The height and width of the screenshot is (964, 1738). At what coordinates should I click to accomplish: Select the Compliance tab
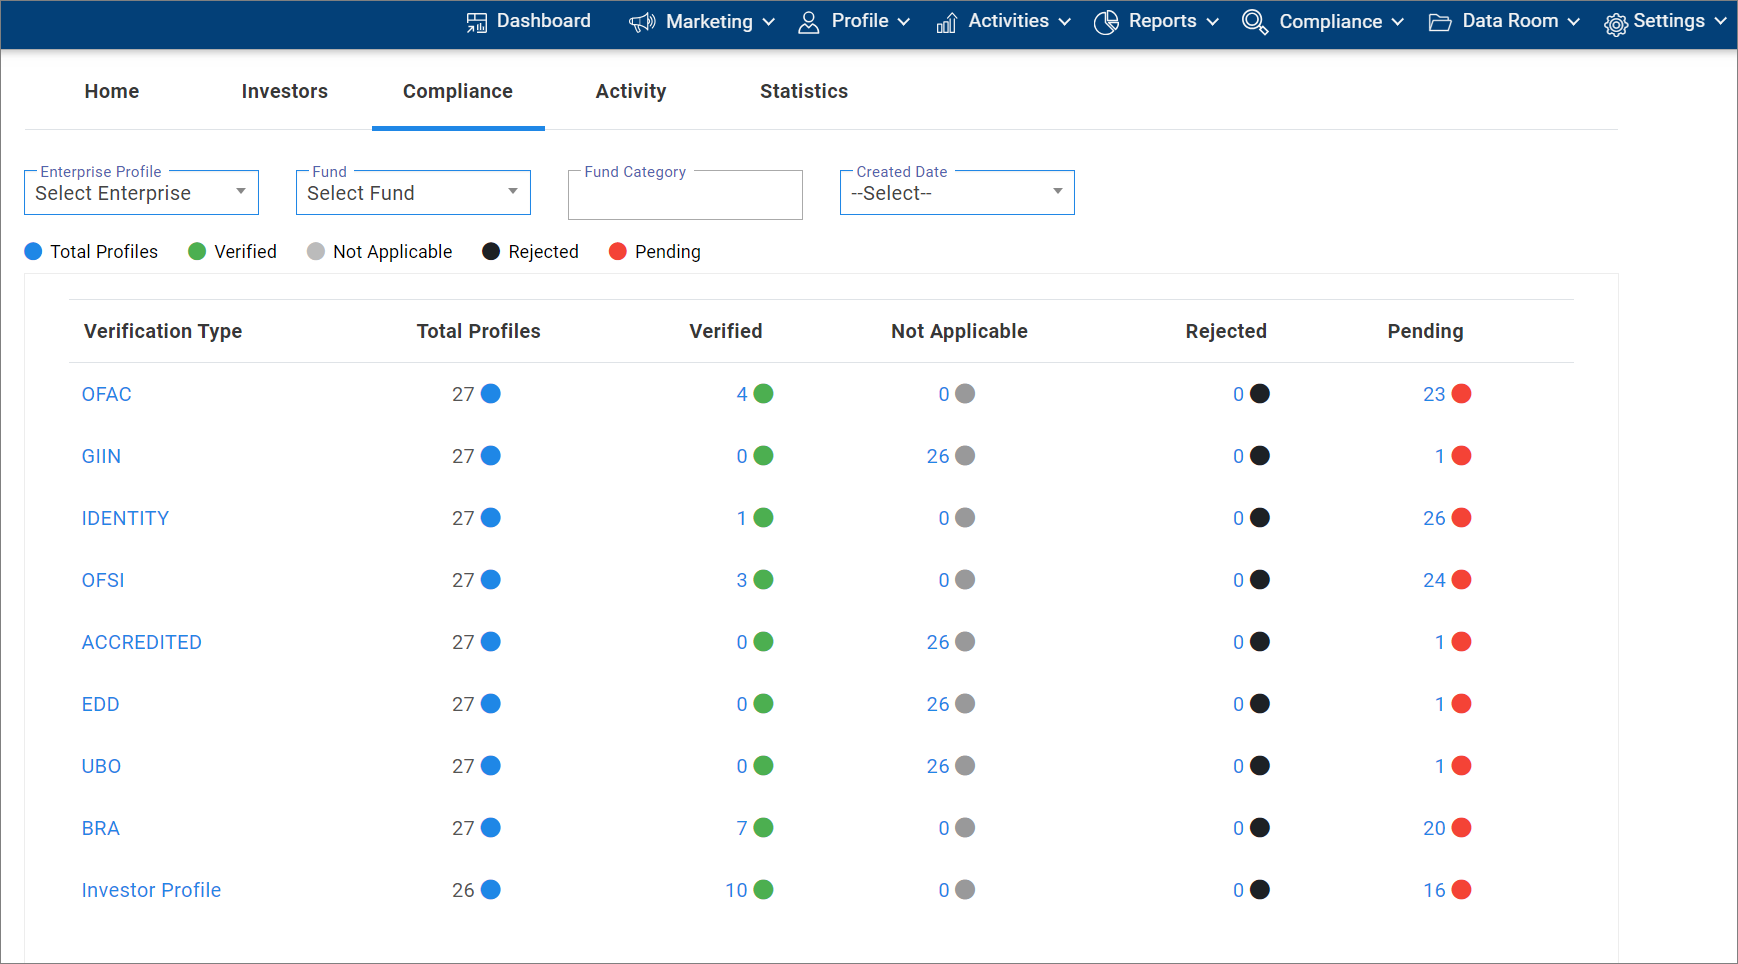[458, 91]
